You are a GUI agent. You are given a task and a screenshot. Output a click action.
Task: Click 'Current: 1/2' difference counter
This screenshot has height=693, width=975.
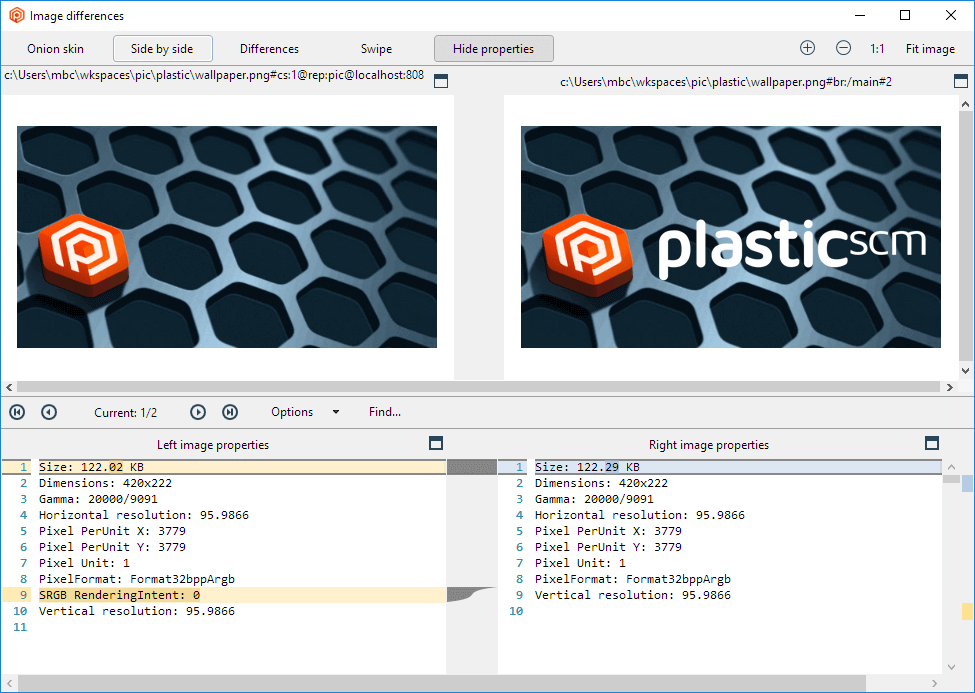(x=126, y=412)
